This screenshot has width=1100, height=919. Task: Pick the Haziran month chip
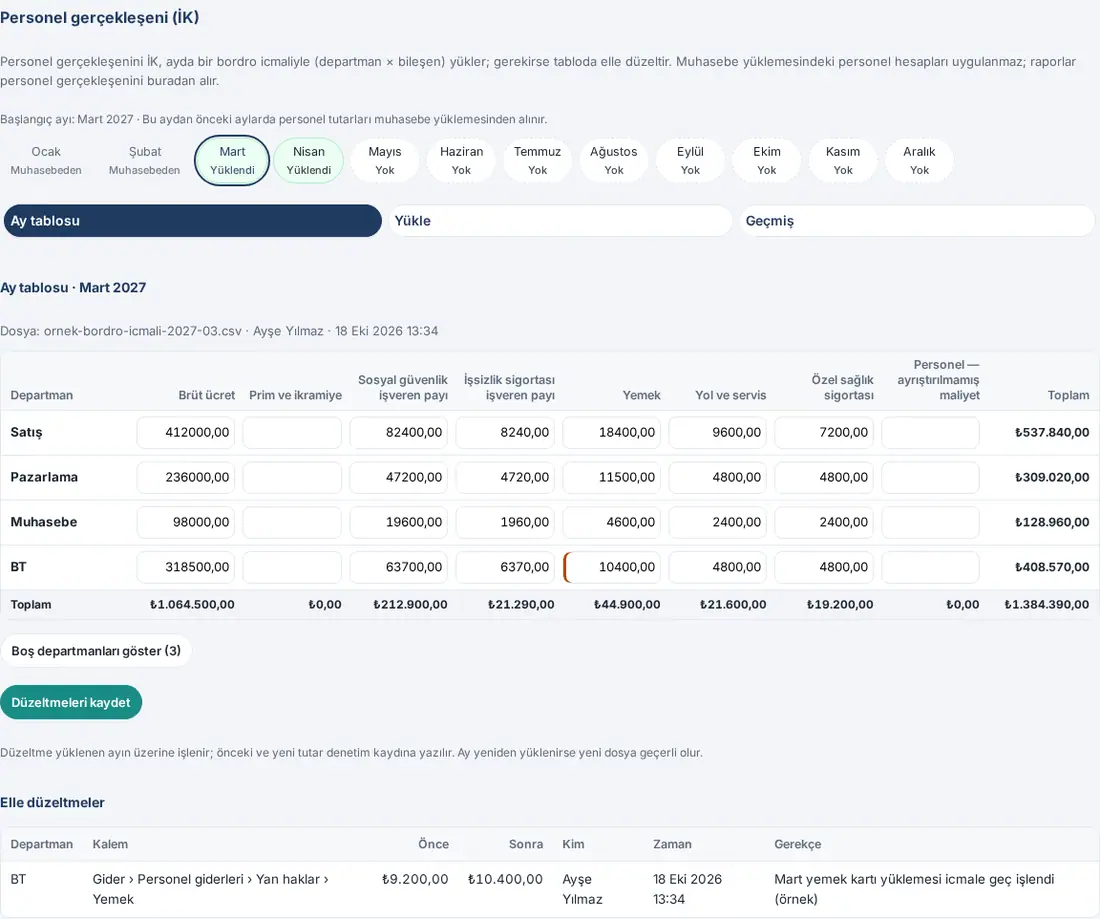point(462,161)
